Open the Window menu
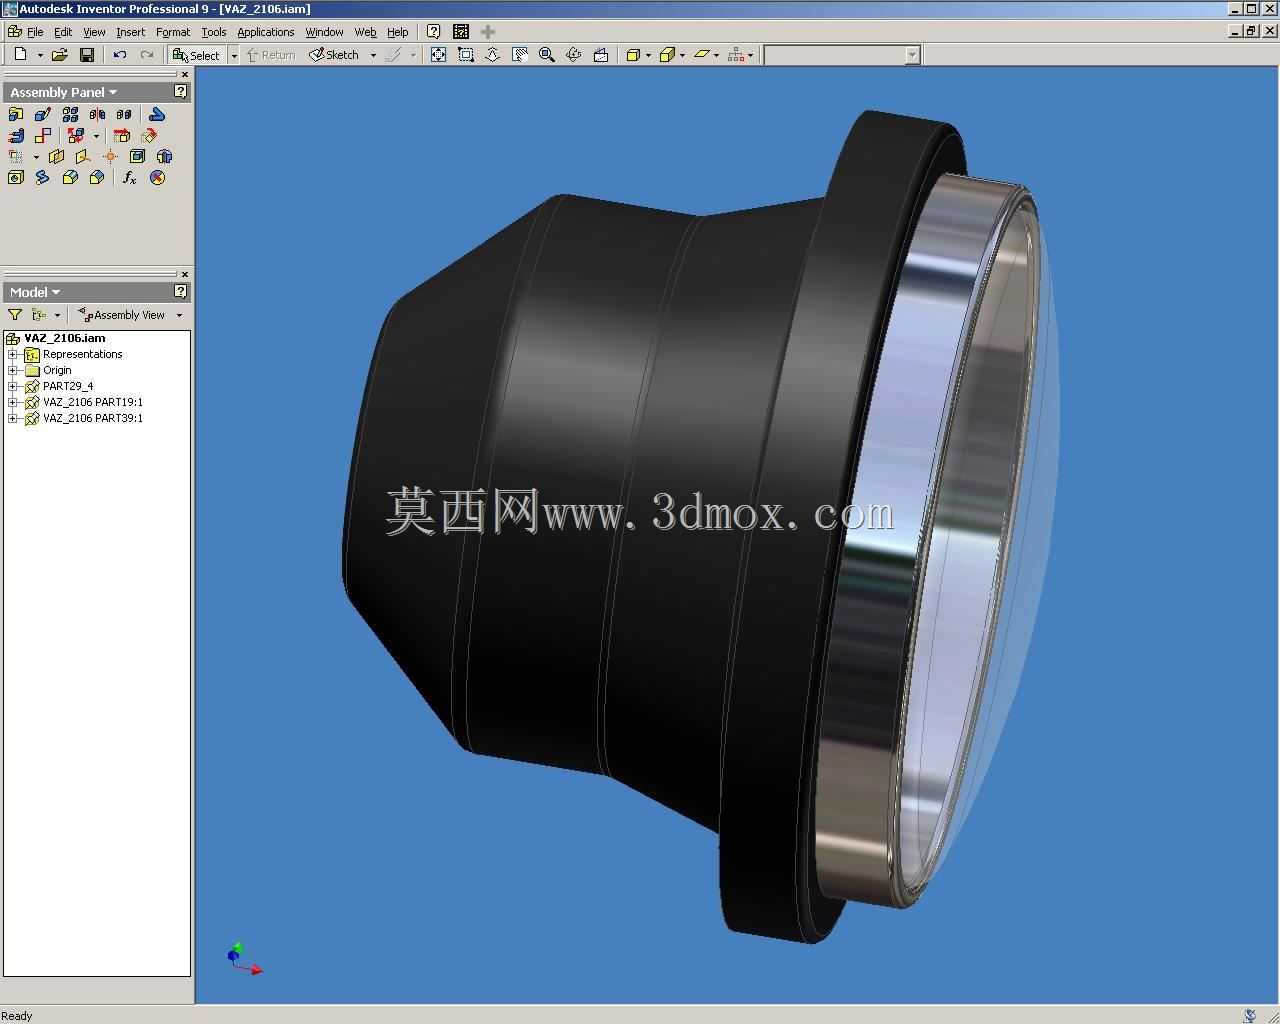This screenshot has height=1024, width=1280. click(x=325, y=32)
